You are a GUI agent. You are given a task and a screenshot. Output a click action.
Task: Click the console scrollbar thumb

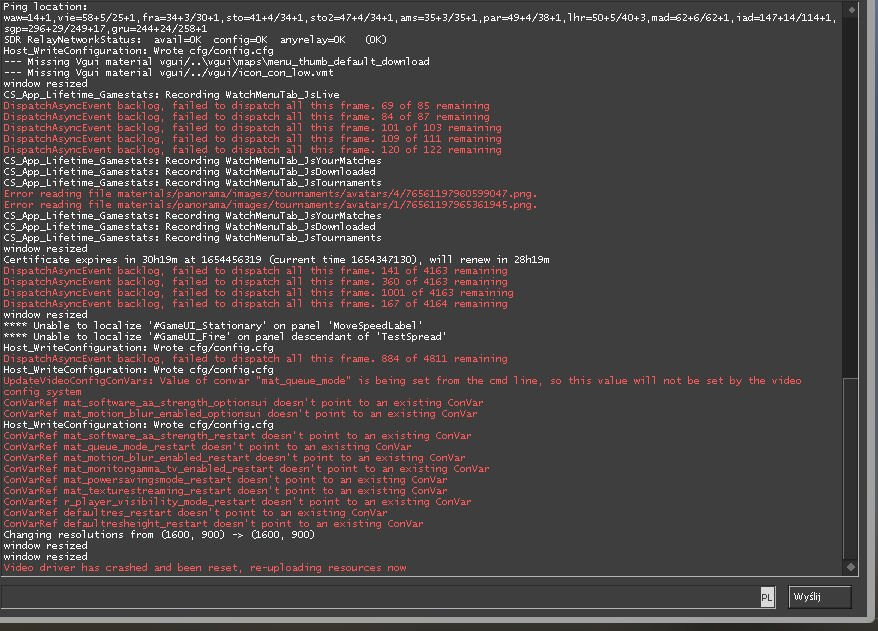click(x=851, y=468)
